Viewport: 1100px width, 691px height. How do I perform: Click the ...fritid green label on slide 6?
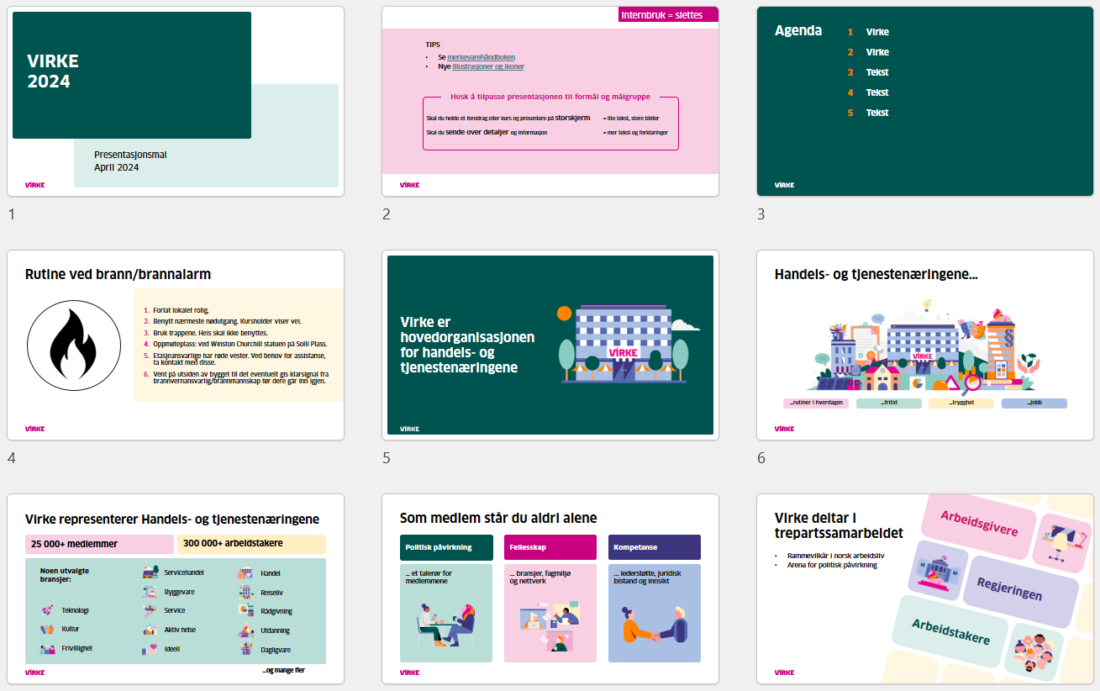889,403
